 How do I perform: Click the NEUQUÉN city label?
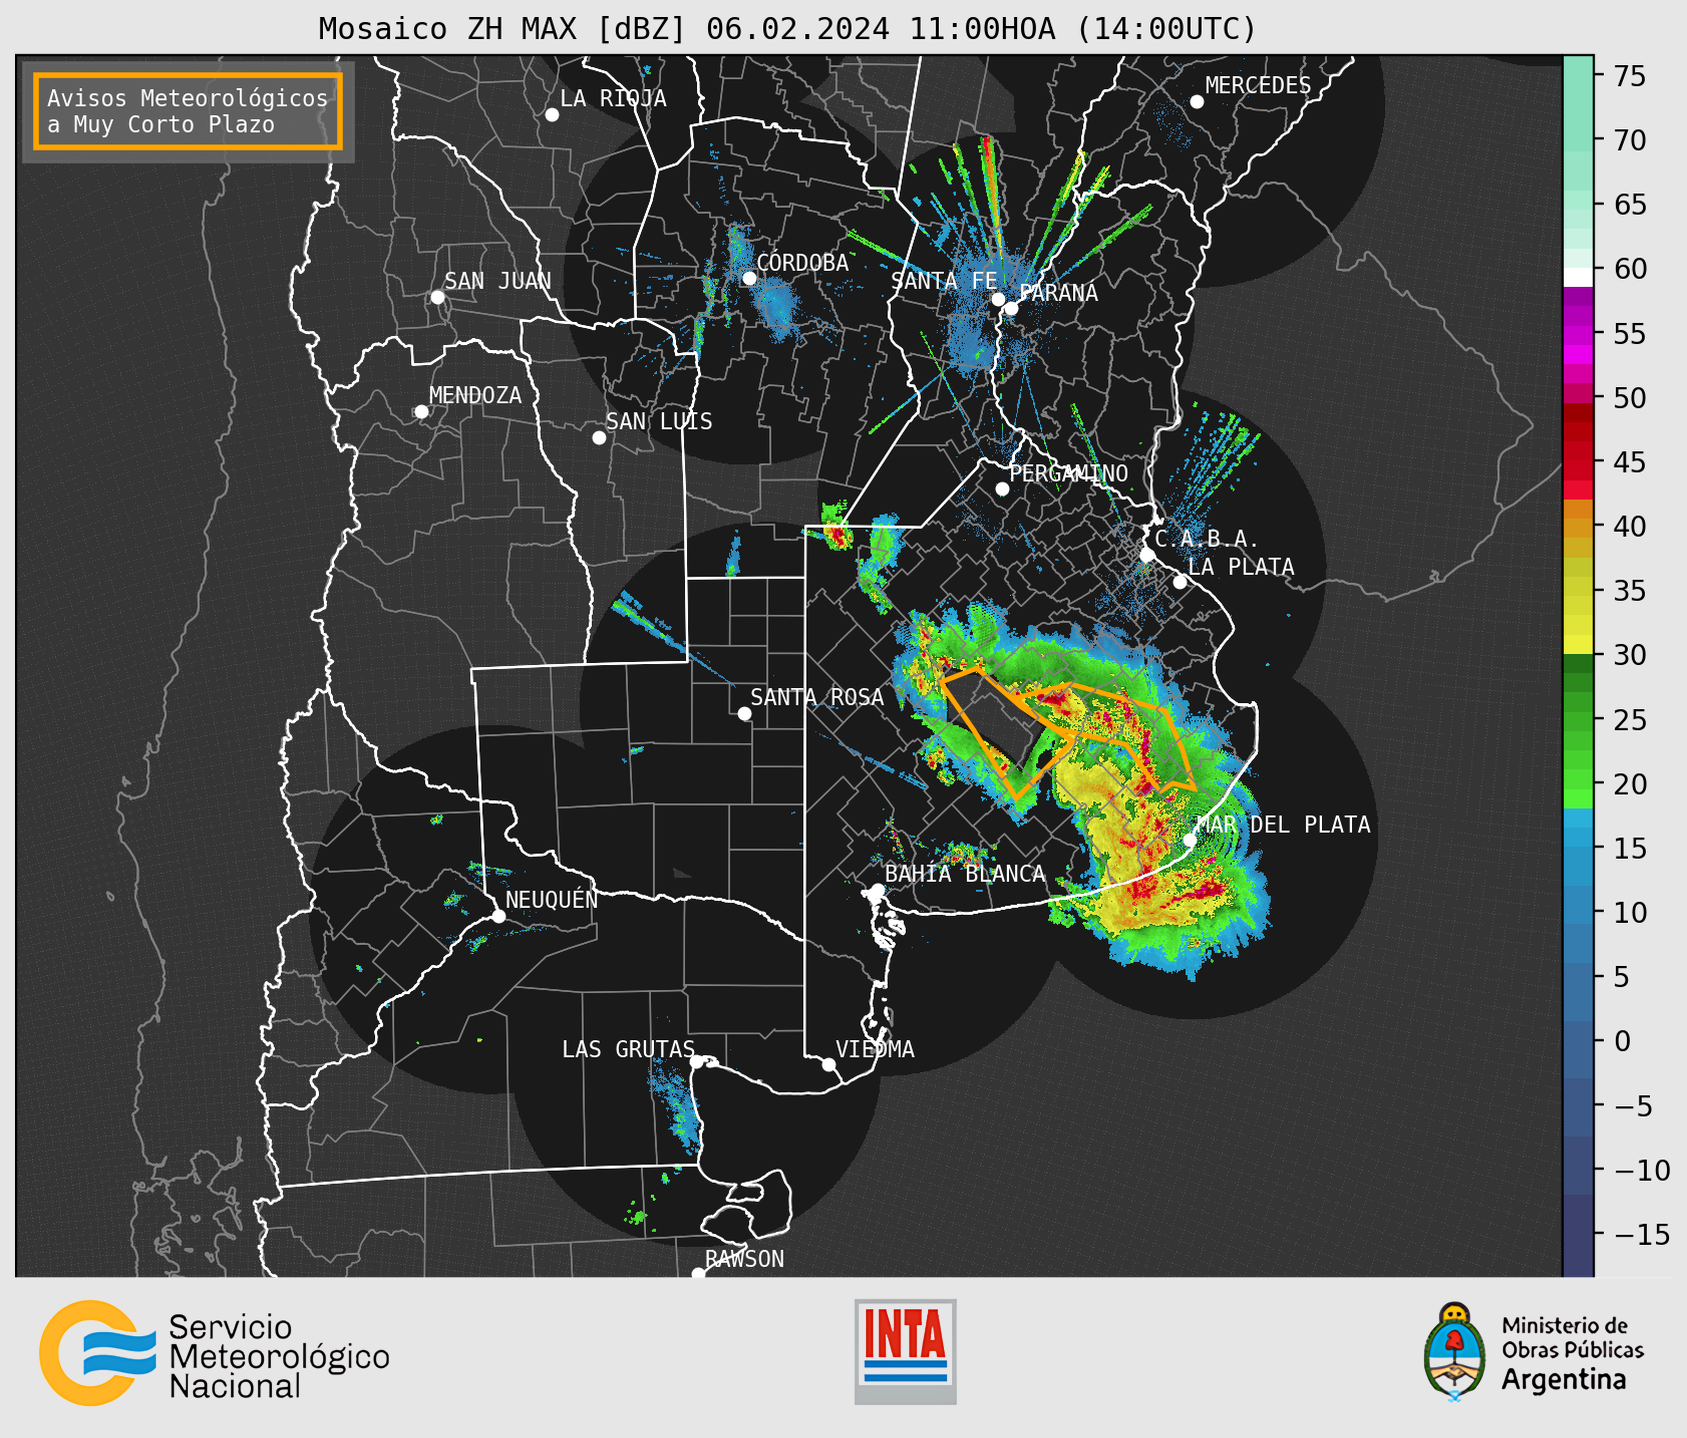coord(552,899)
